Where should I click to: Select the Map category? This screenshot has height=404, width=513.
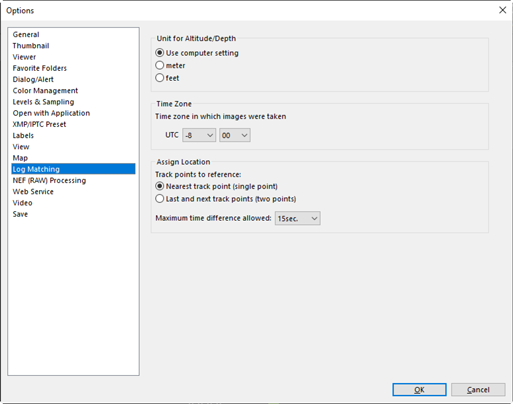20,158
